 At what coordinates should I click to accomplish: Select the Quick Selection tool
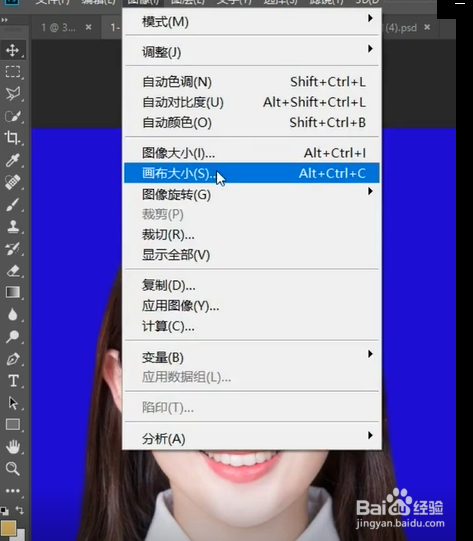(x=12, y=116)
